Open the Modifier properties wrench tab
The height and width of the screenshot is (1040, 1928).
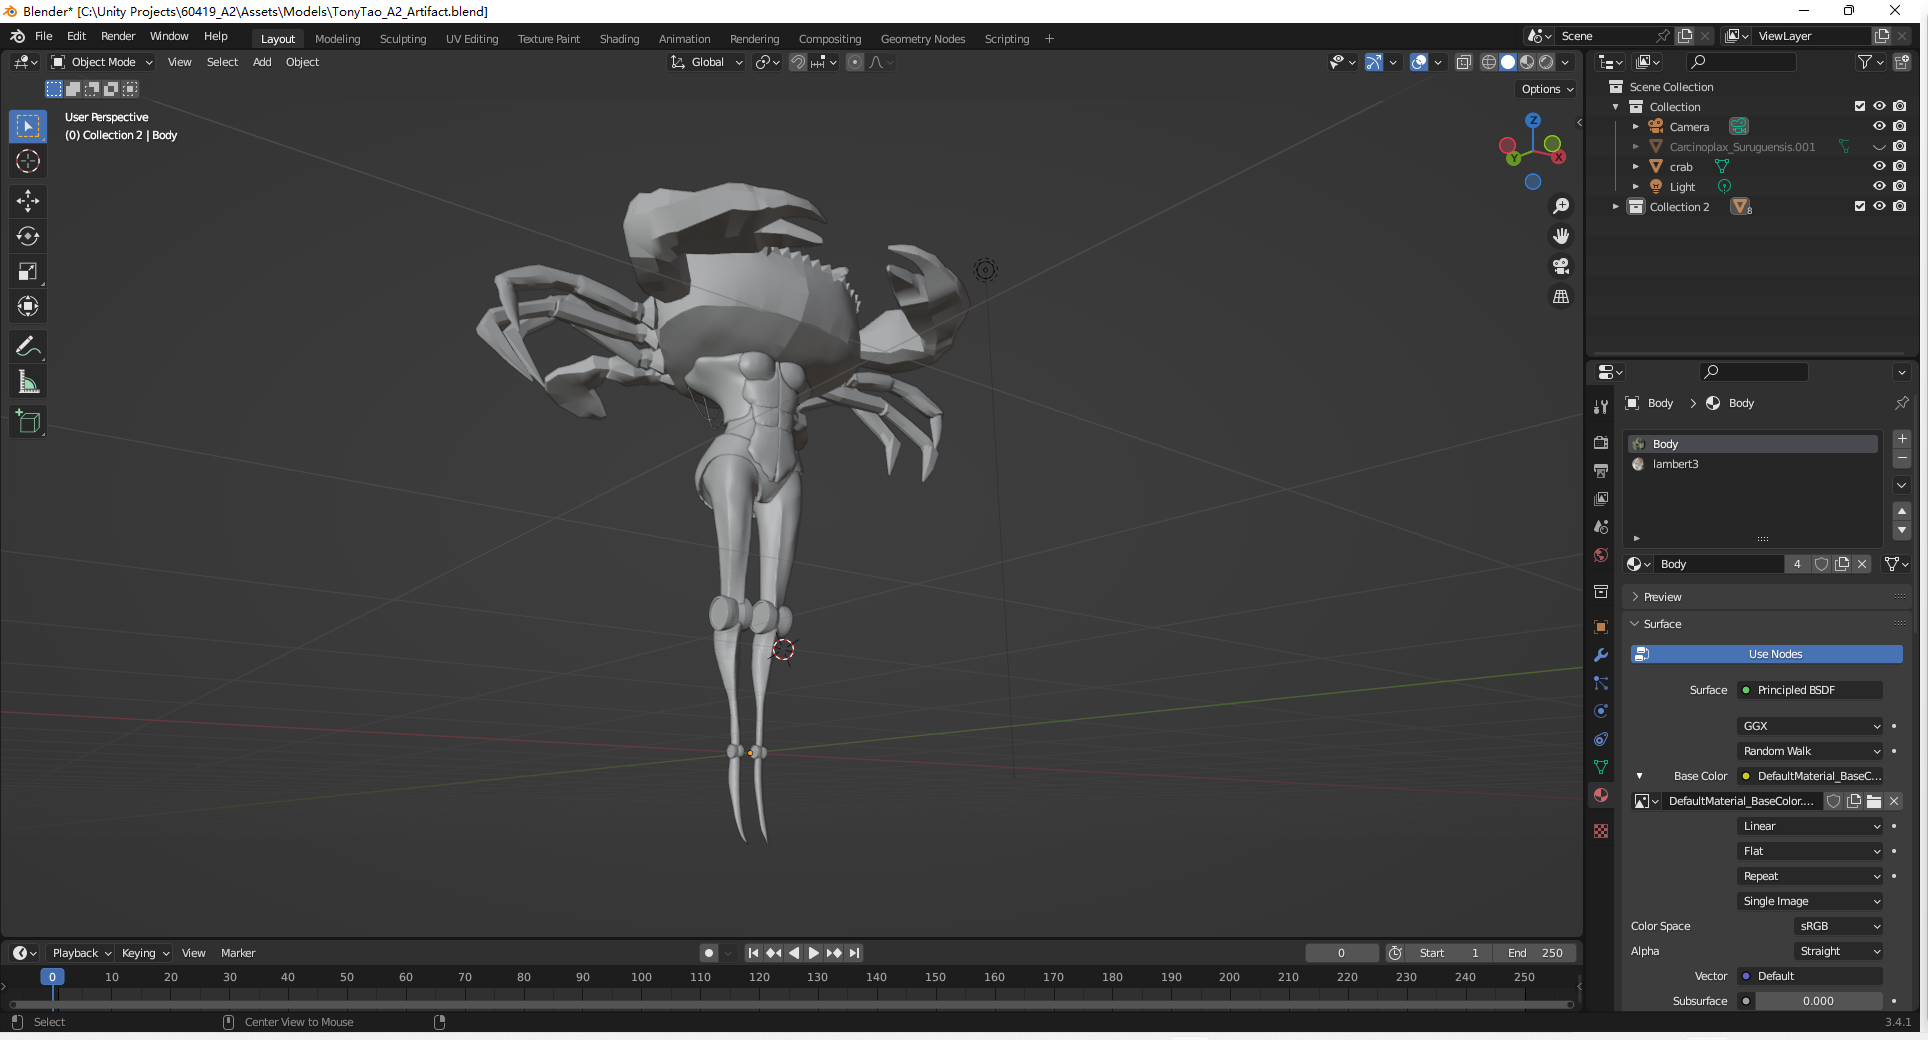pyautogui.click(x=1601, y=655)
